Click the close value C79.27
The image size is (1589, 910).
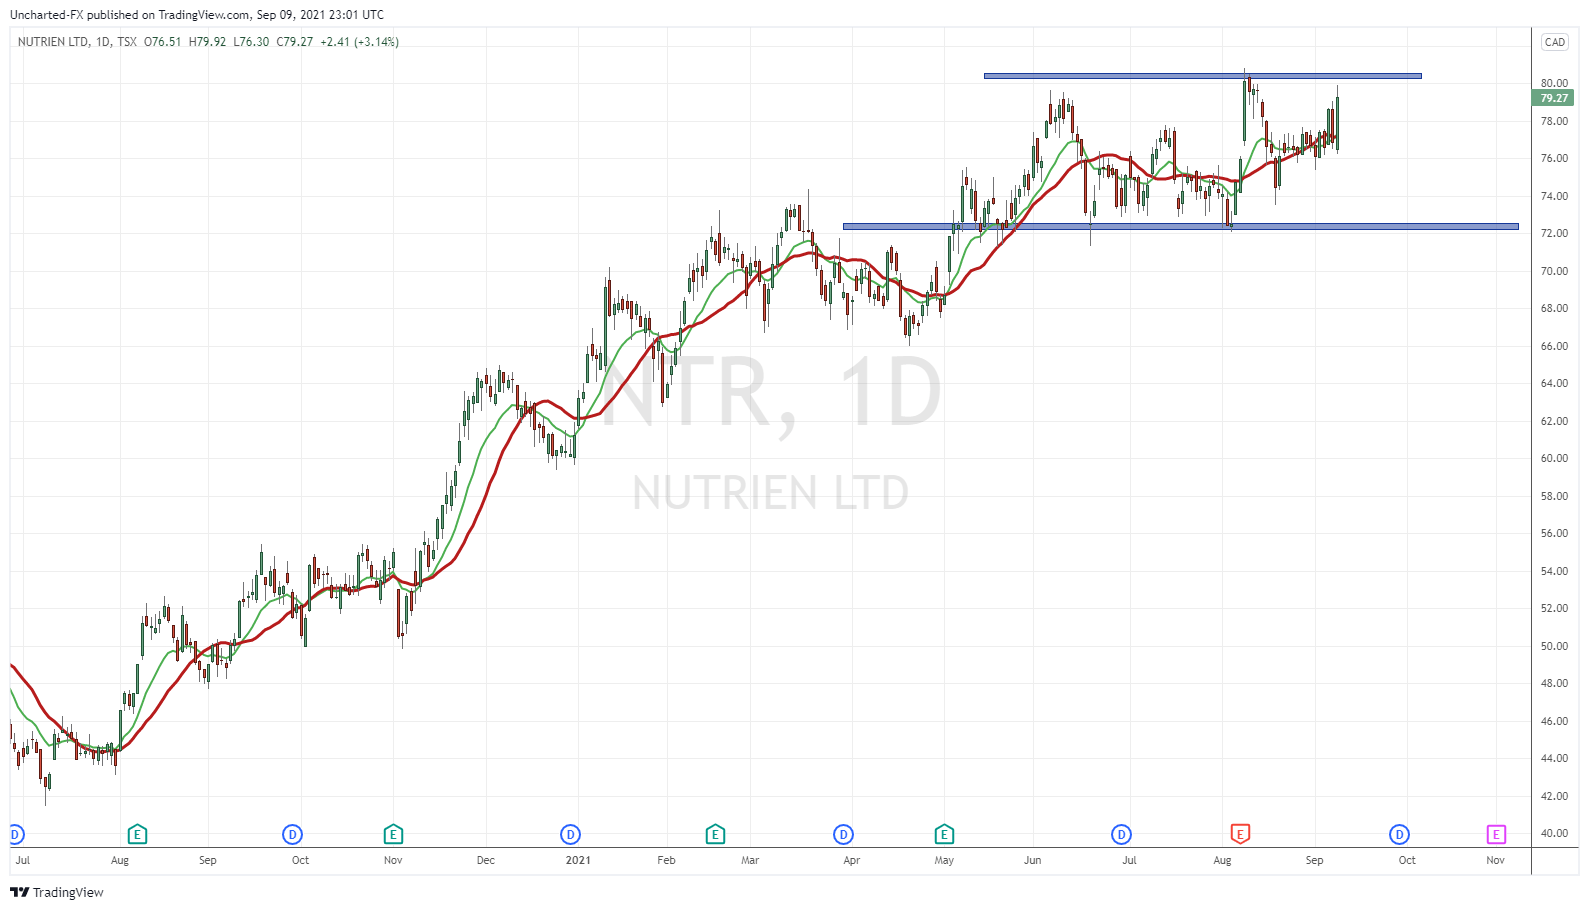(x=295, y=42)
